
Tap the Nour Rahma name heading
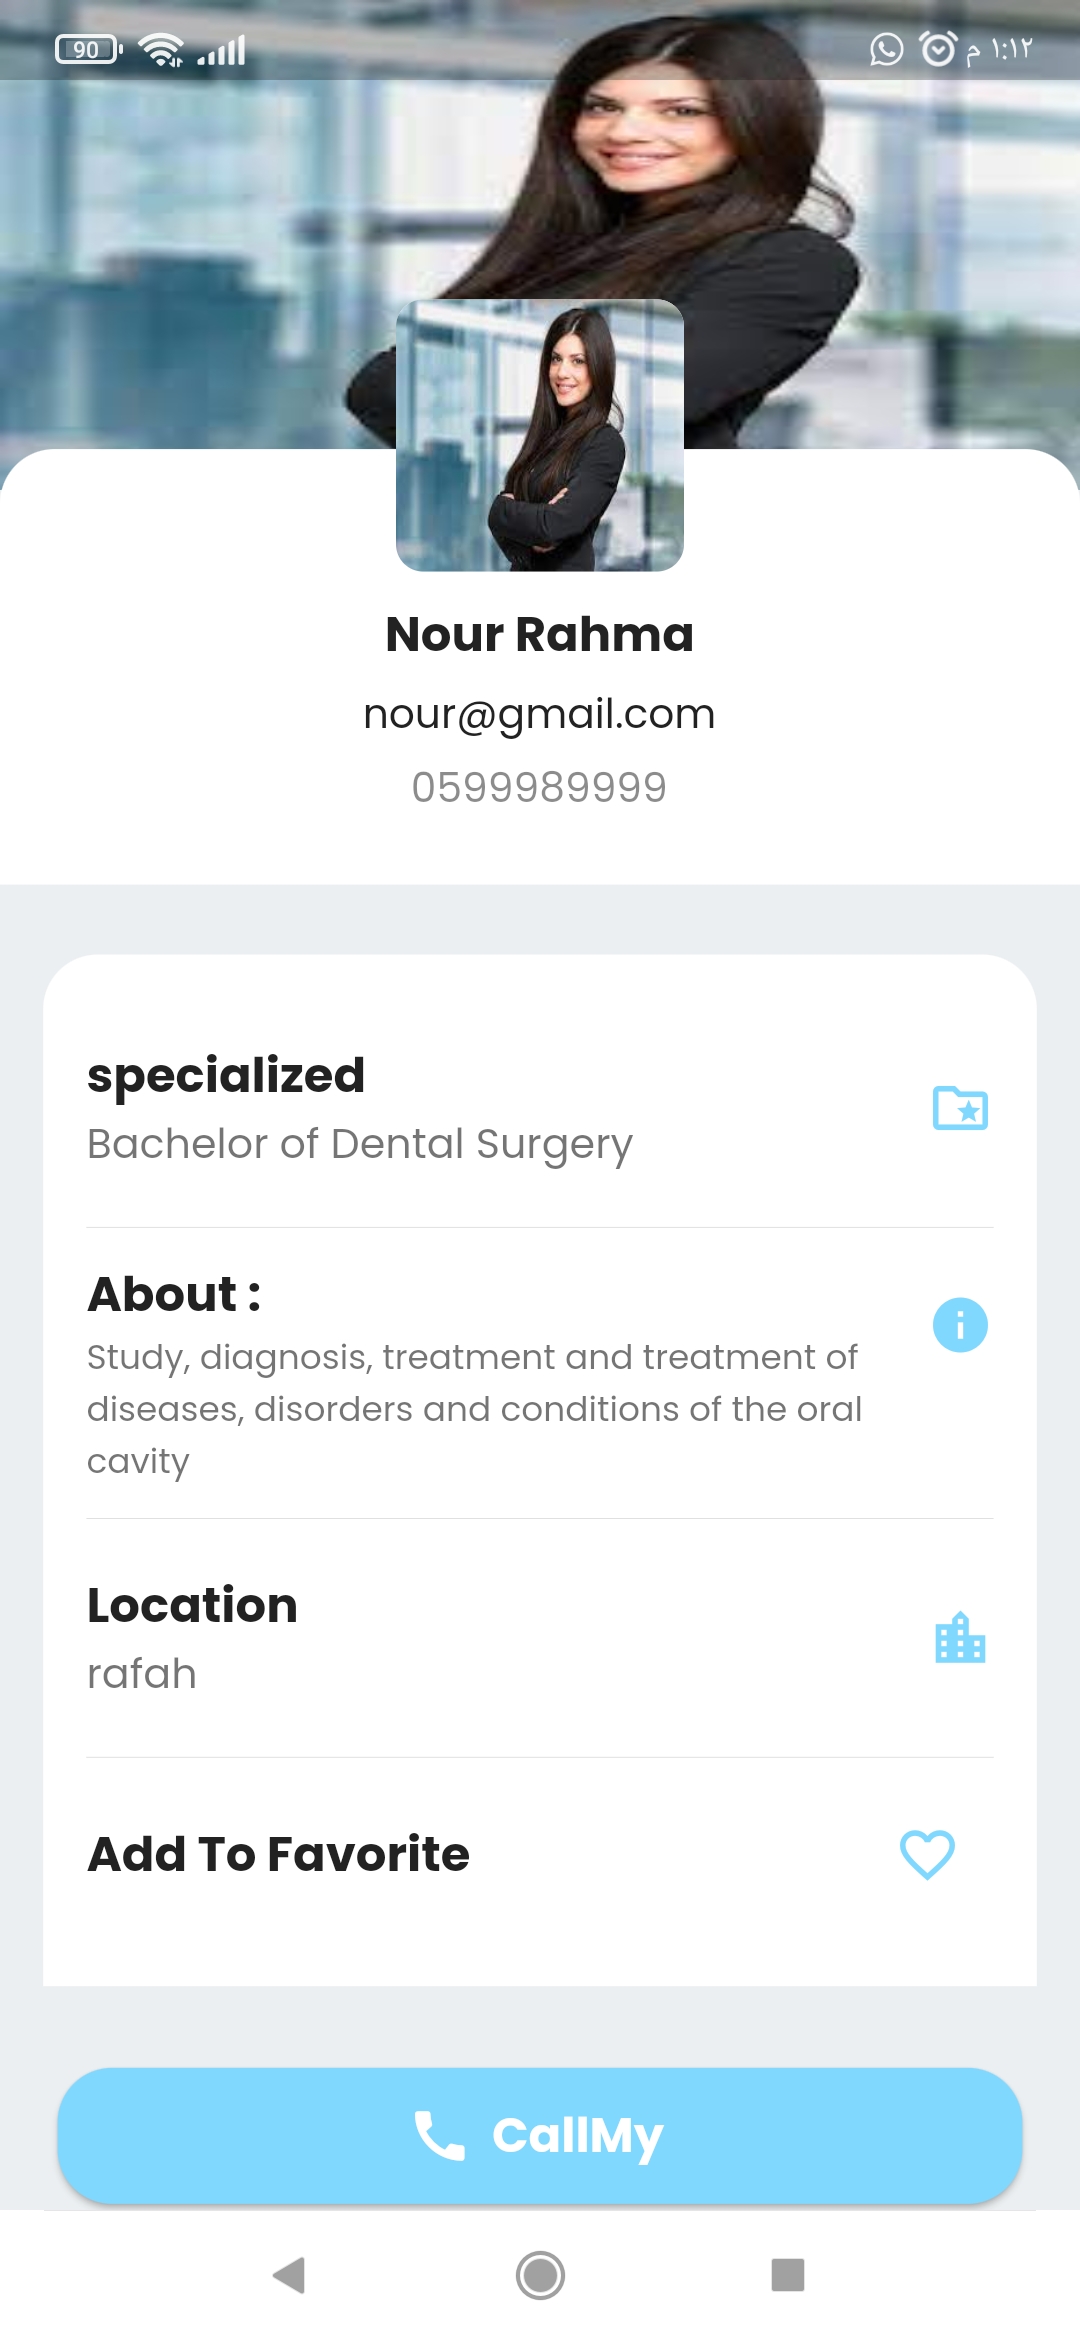540,634
